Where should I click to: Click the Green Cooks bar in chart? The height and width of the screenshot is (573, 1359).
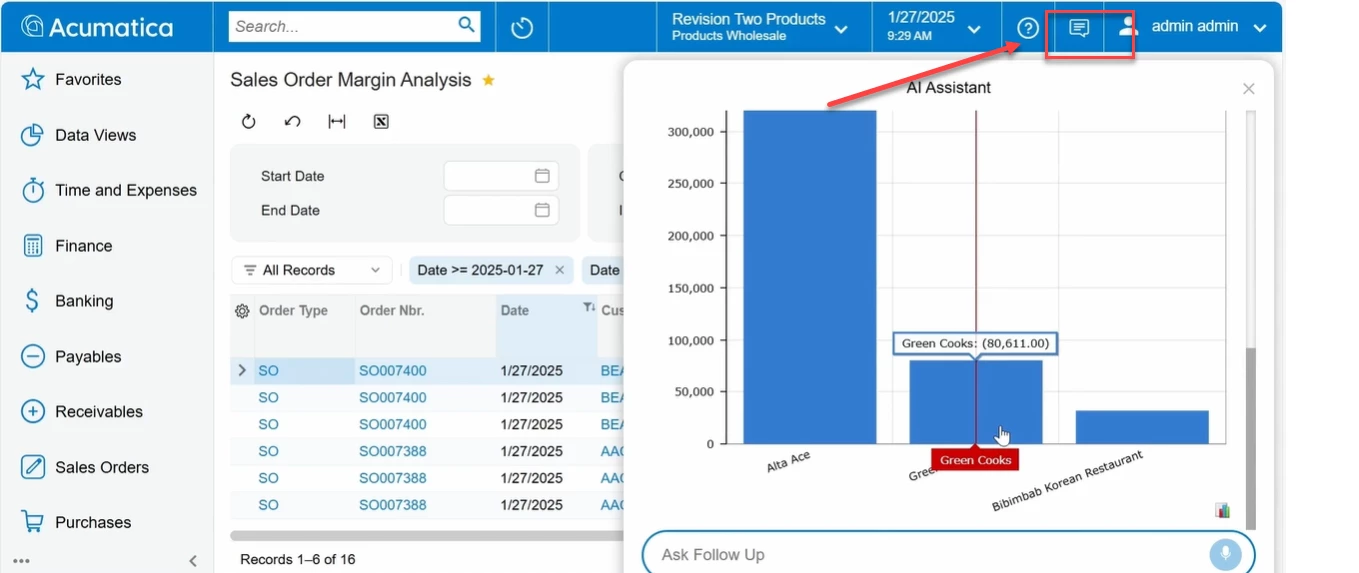pos(975,402)
